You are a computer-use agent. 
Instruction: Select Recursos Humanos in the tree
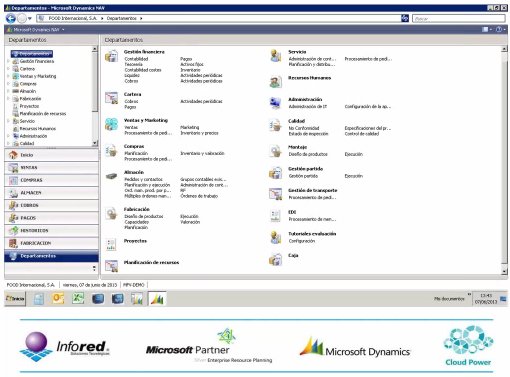click(38, 128)
